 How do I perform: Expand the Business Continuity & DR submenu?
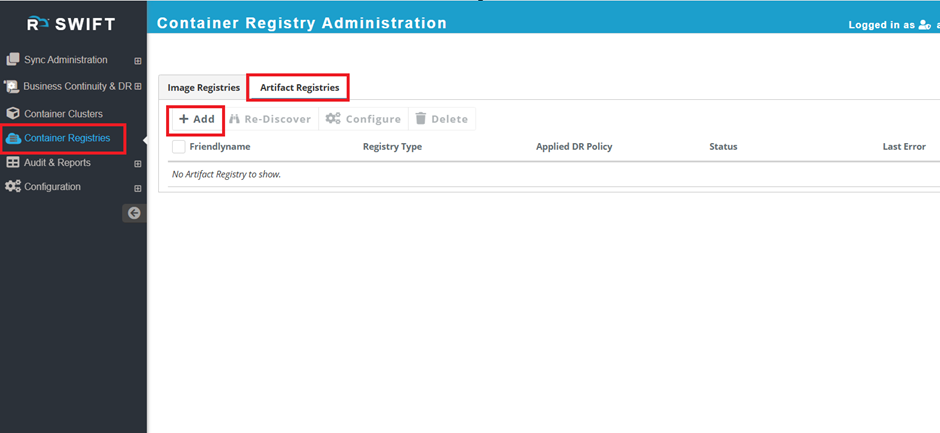pyautogui.click(x=138, y=86)
